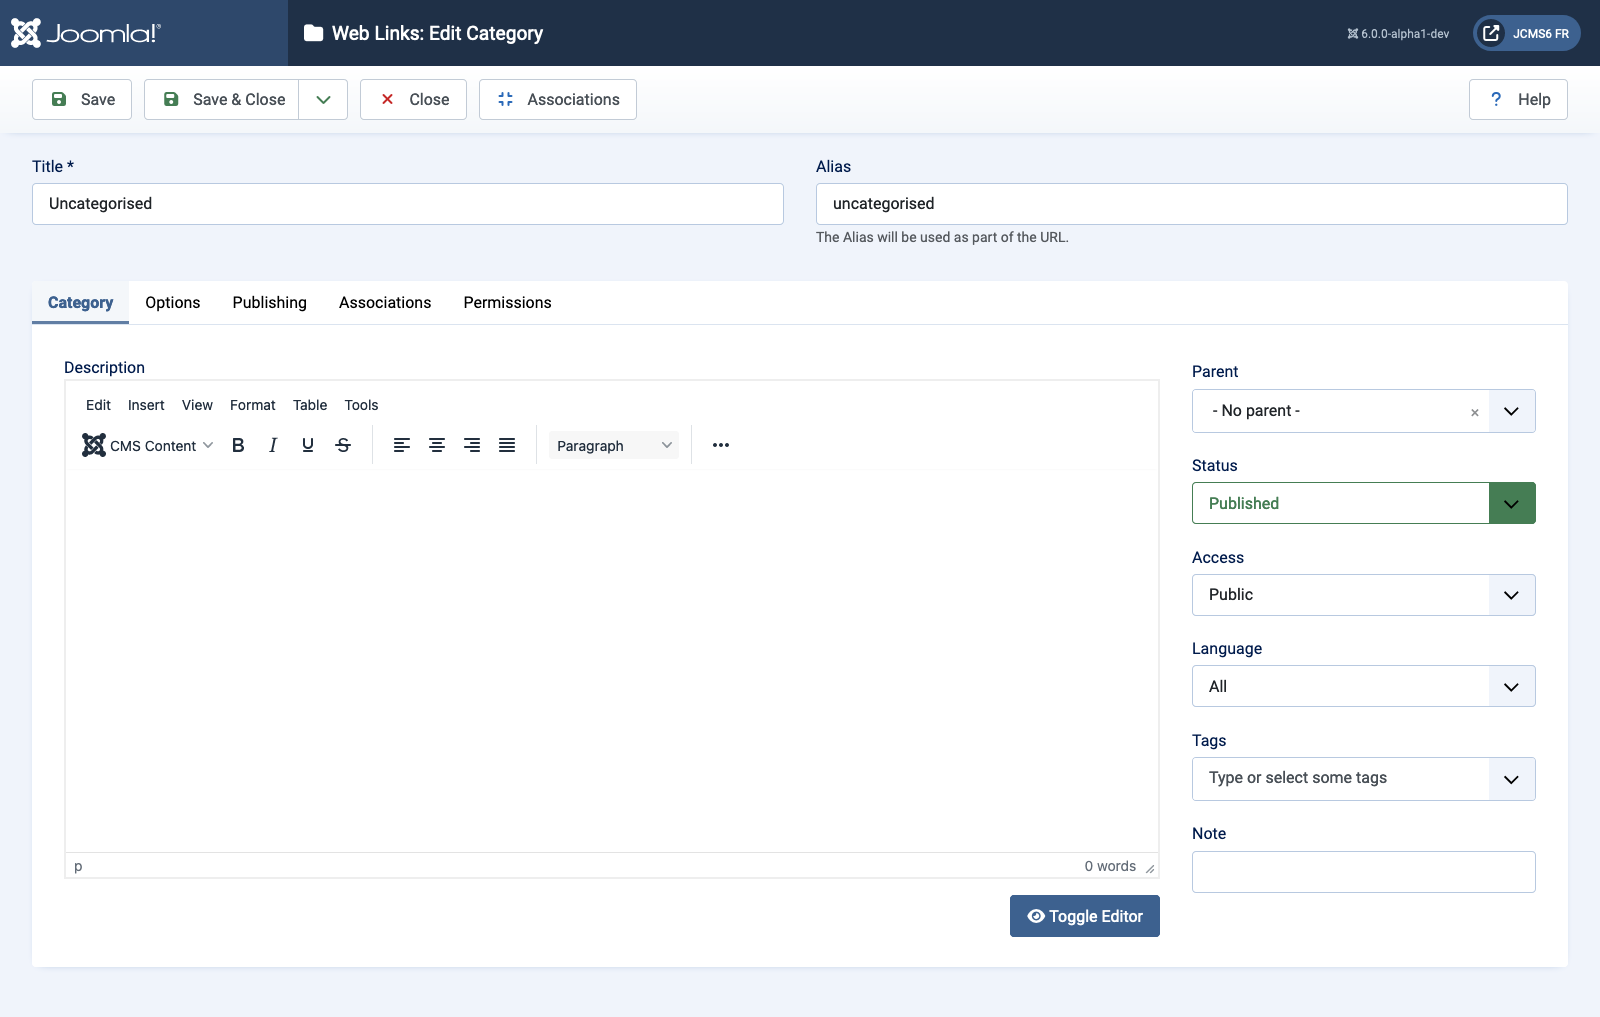This screenshot has height=1017, width=1600.
Task: Expand the Save & Close arrow menu
Action: click(x=323, y=100)
